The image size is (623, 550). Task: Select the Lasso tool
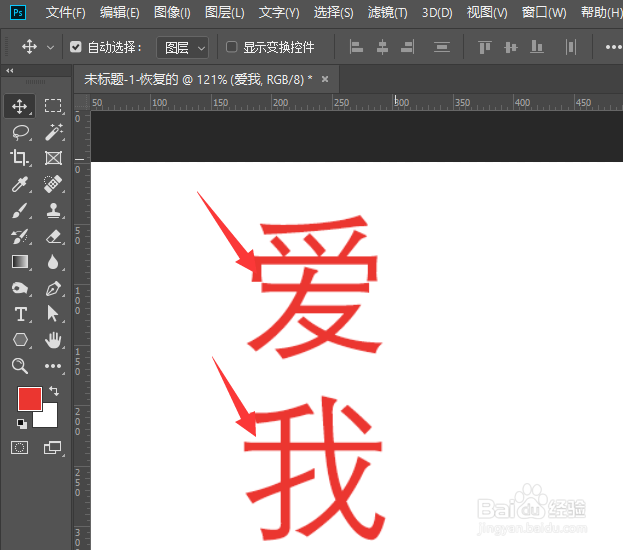(20, 132)
